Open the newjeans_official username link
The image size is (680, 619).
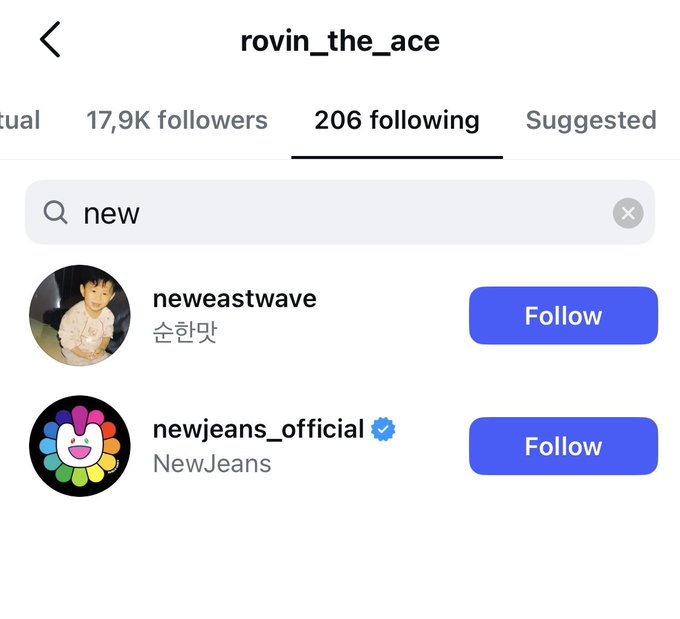pyautogui.click(x=258, y=430)
